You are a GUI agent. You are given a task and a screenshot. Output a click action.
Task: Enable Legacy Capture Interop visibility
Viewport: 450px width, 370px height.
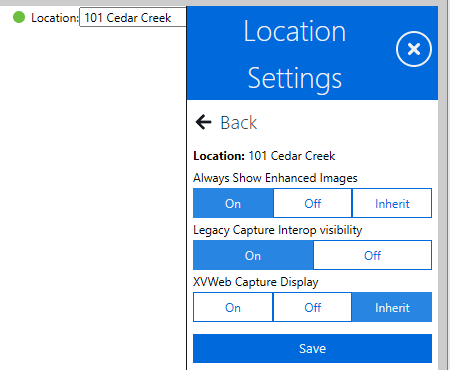click(253, 255)
